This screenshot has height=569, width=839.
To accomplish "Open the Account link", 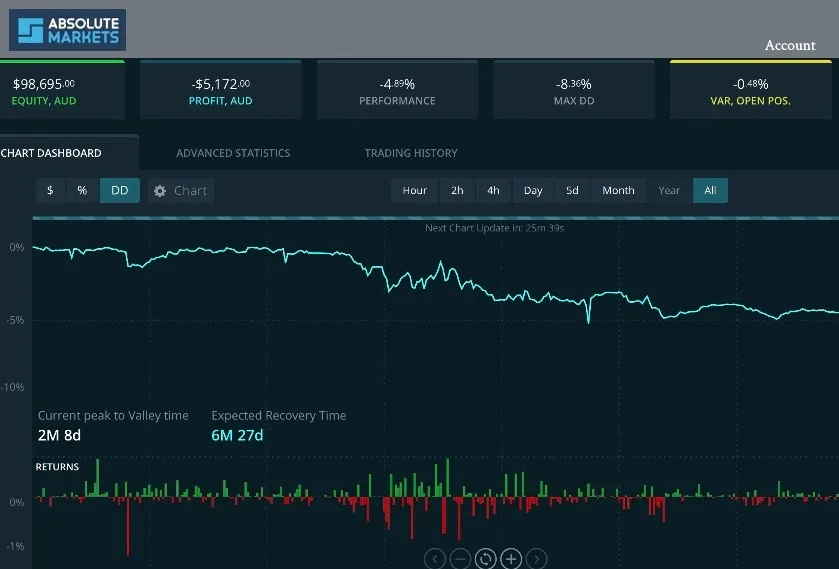I will 790,45.
